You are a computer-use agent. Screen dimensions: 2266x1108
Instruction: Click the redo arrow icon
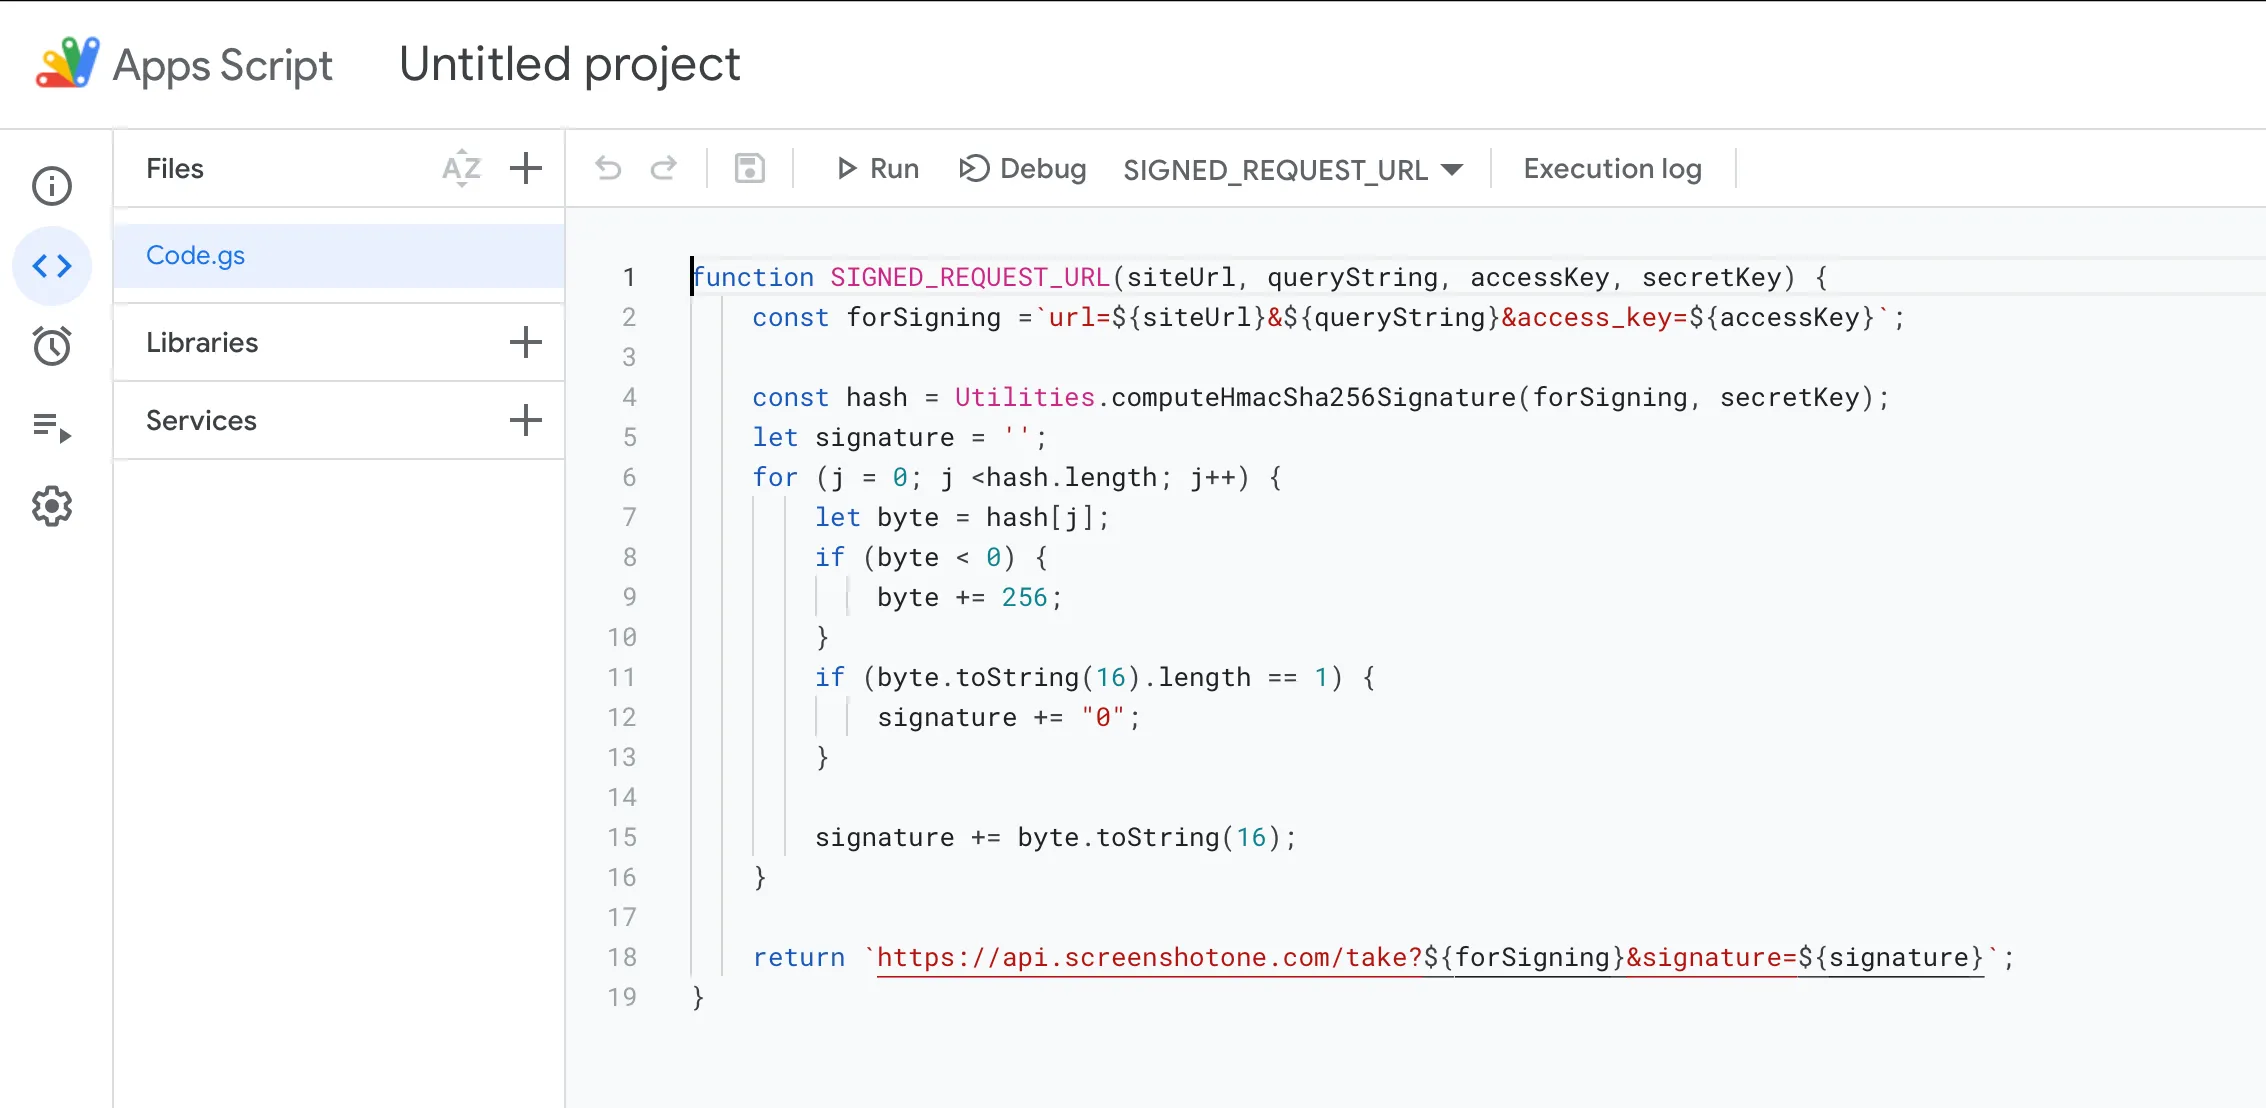[x=662, y=169]
